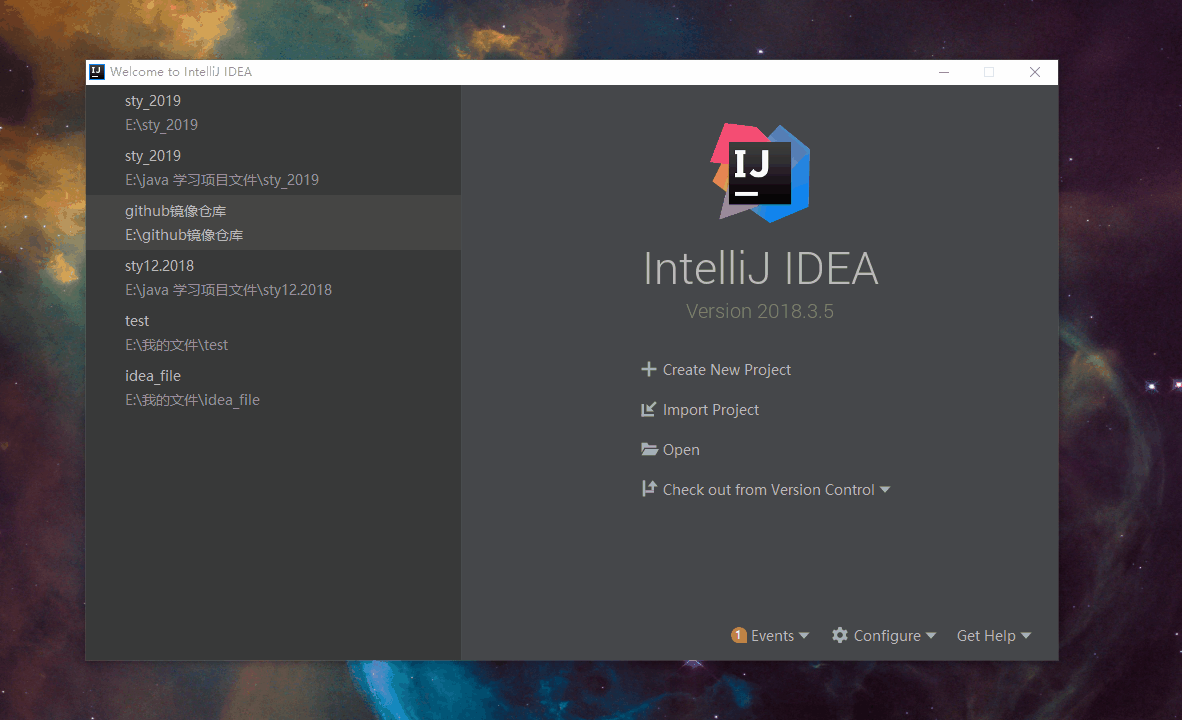
Task: Click the IJ icon in the title bar
Action: 96,72
